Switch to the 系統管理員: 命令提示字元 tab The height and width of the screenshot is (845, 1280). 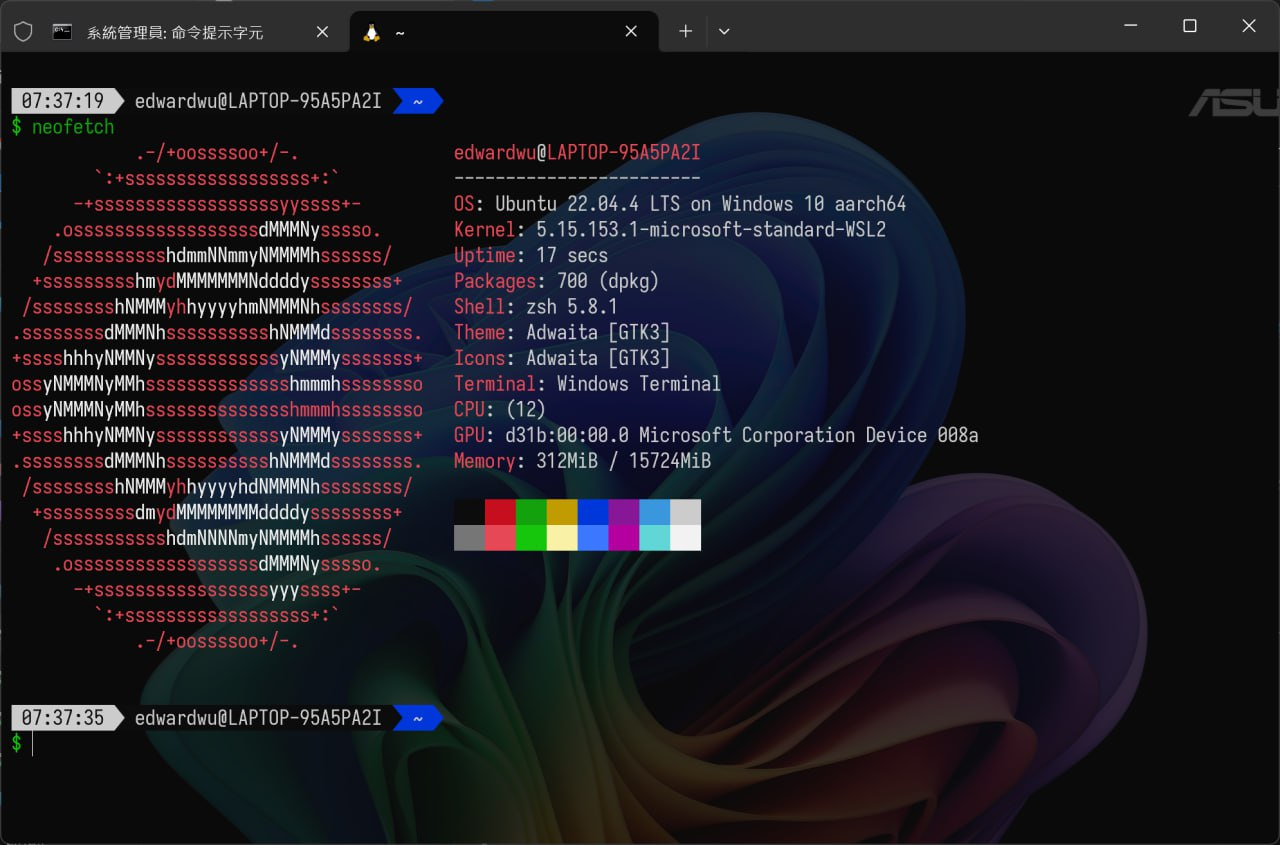pyautogui.click(x=175, y=32)
